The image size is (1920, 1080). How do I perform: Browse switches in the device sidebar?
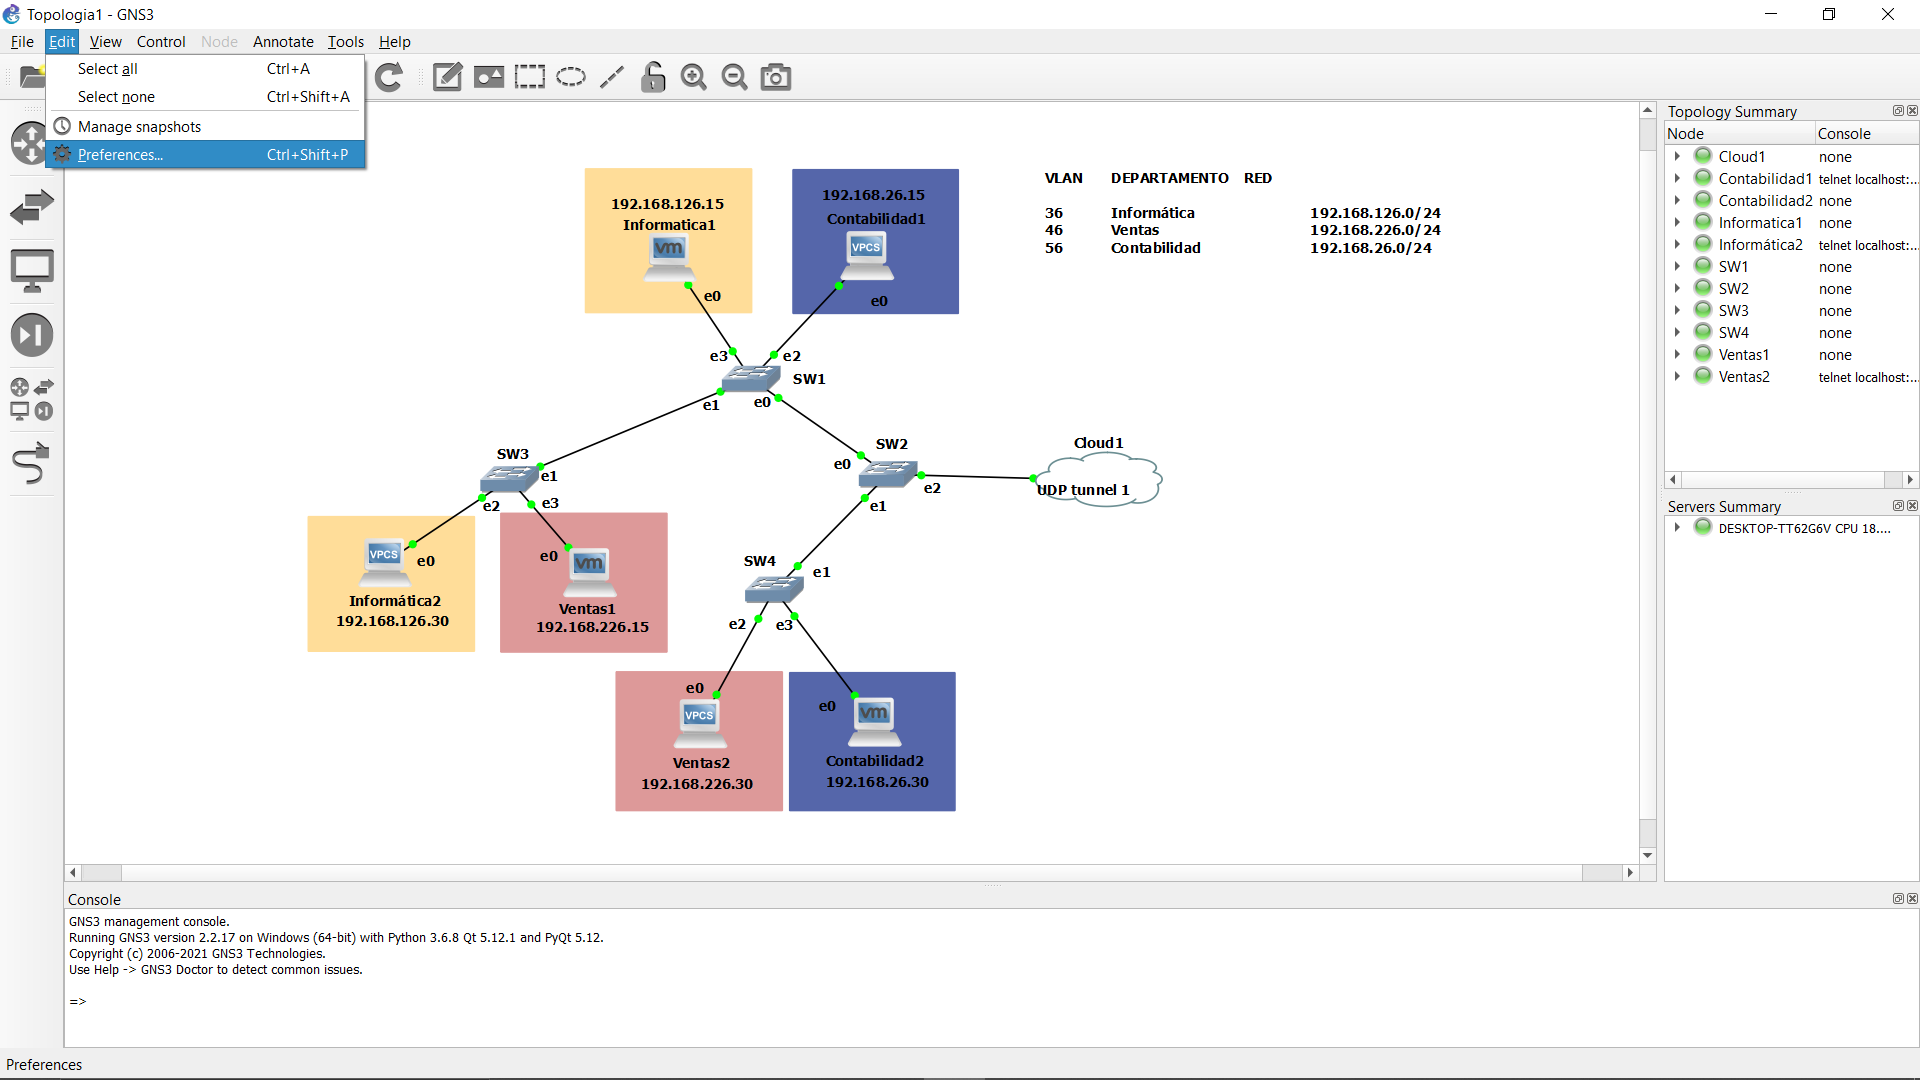[x=31, y=207]
